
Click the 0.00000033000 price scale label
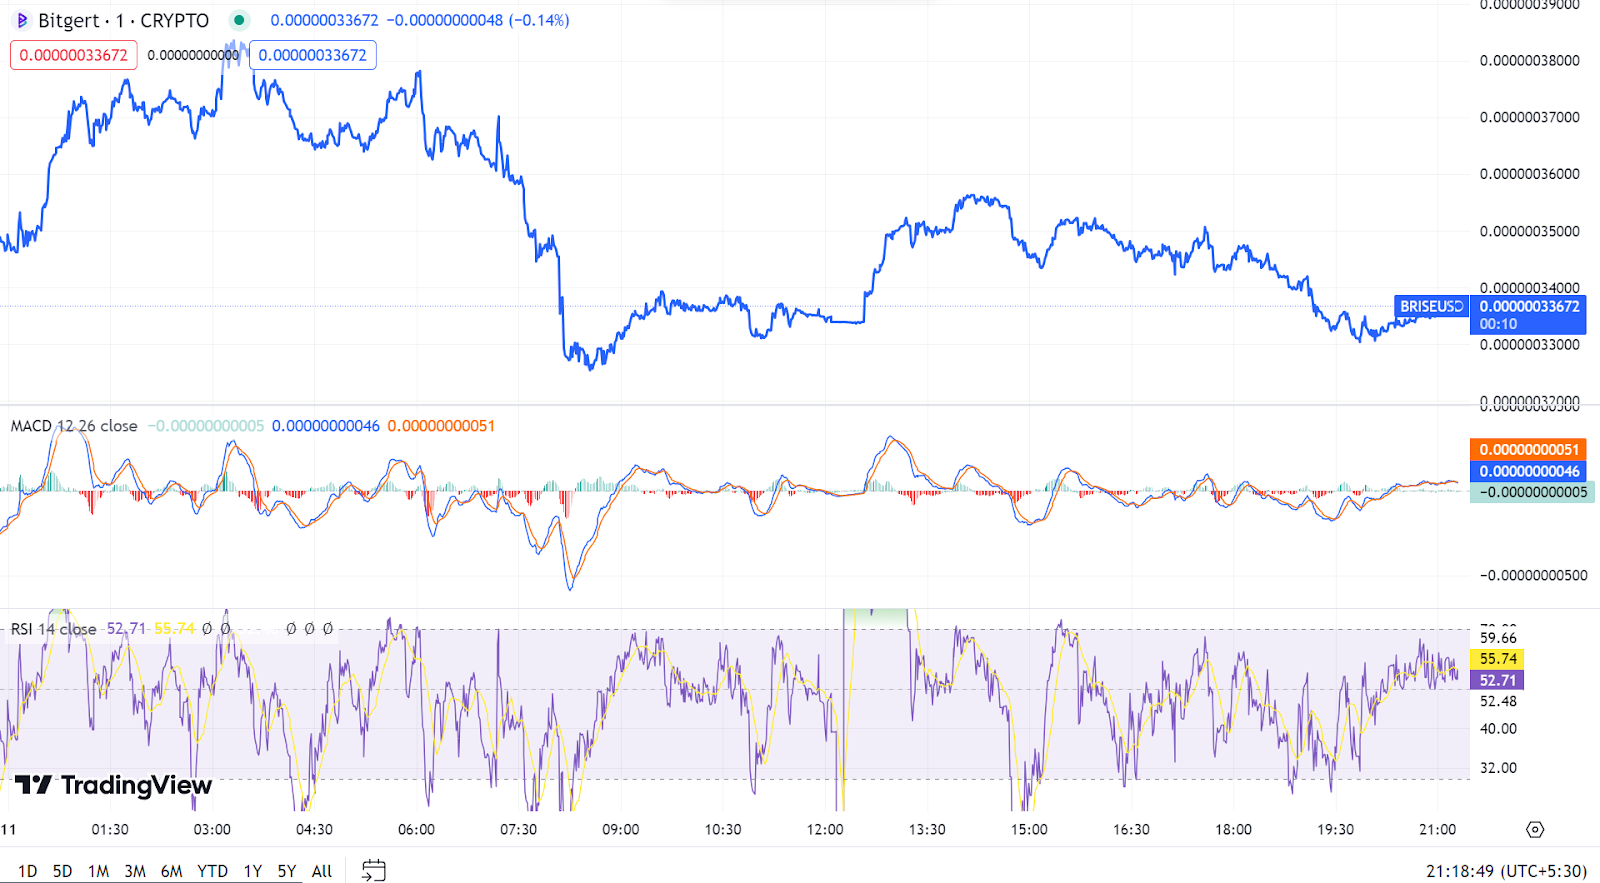point(1530,345)
